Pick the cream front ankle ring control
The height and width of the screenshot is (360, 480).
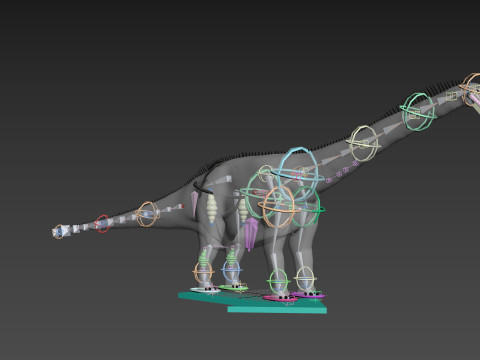(x=305, y=278)
